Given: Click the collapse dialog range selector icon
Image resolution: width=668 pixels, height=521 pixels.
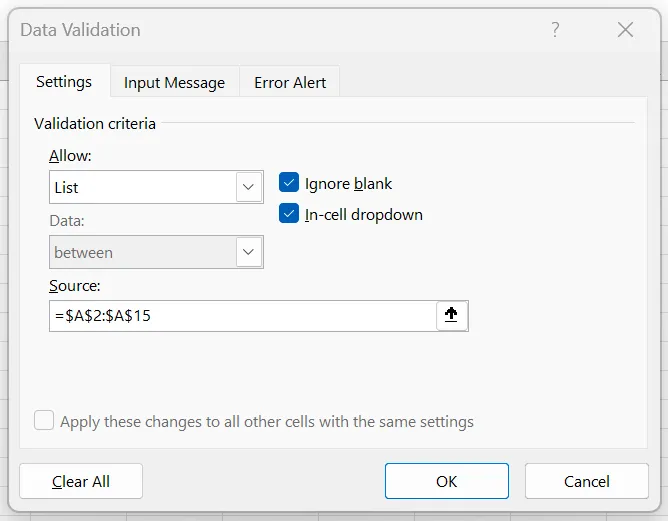Looking at the screenshot, I should 451,315.
